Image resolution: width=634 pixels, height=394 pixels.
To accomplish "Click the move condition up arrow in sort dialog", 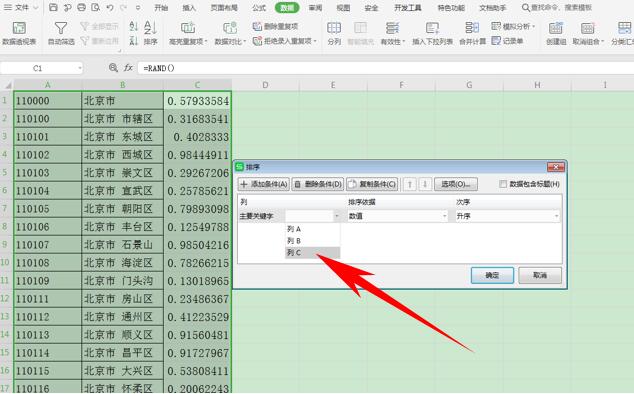I will click(410, 184).
